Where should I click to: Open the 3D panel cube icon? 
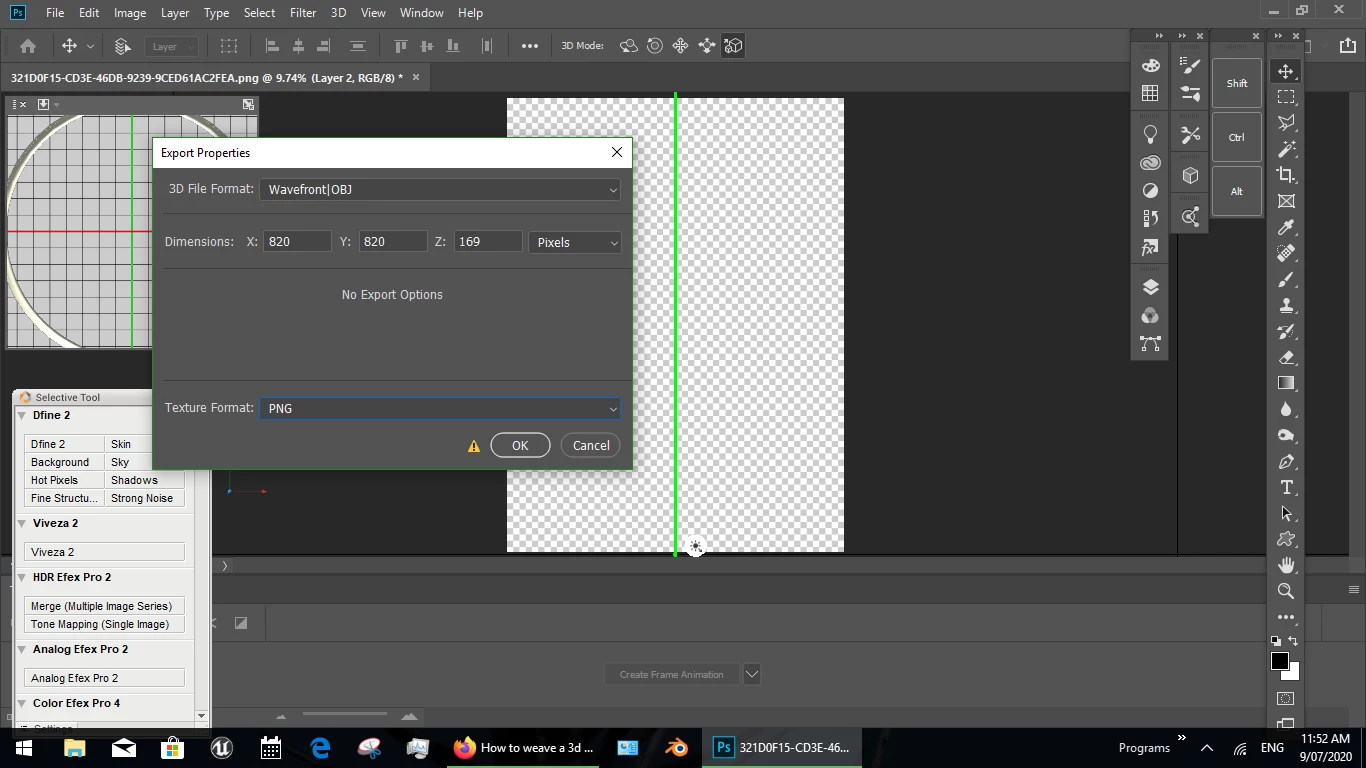[1190, 175]
